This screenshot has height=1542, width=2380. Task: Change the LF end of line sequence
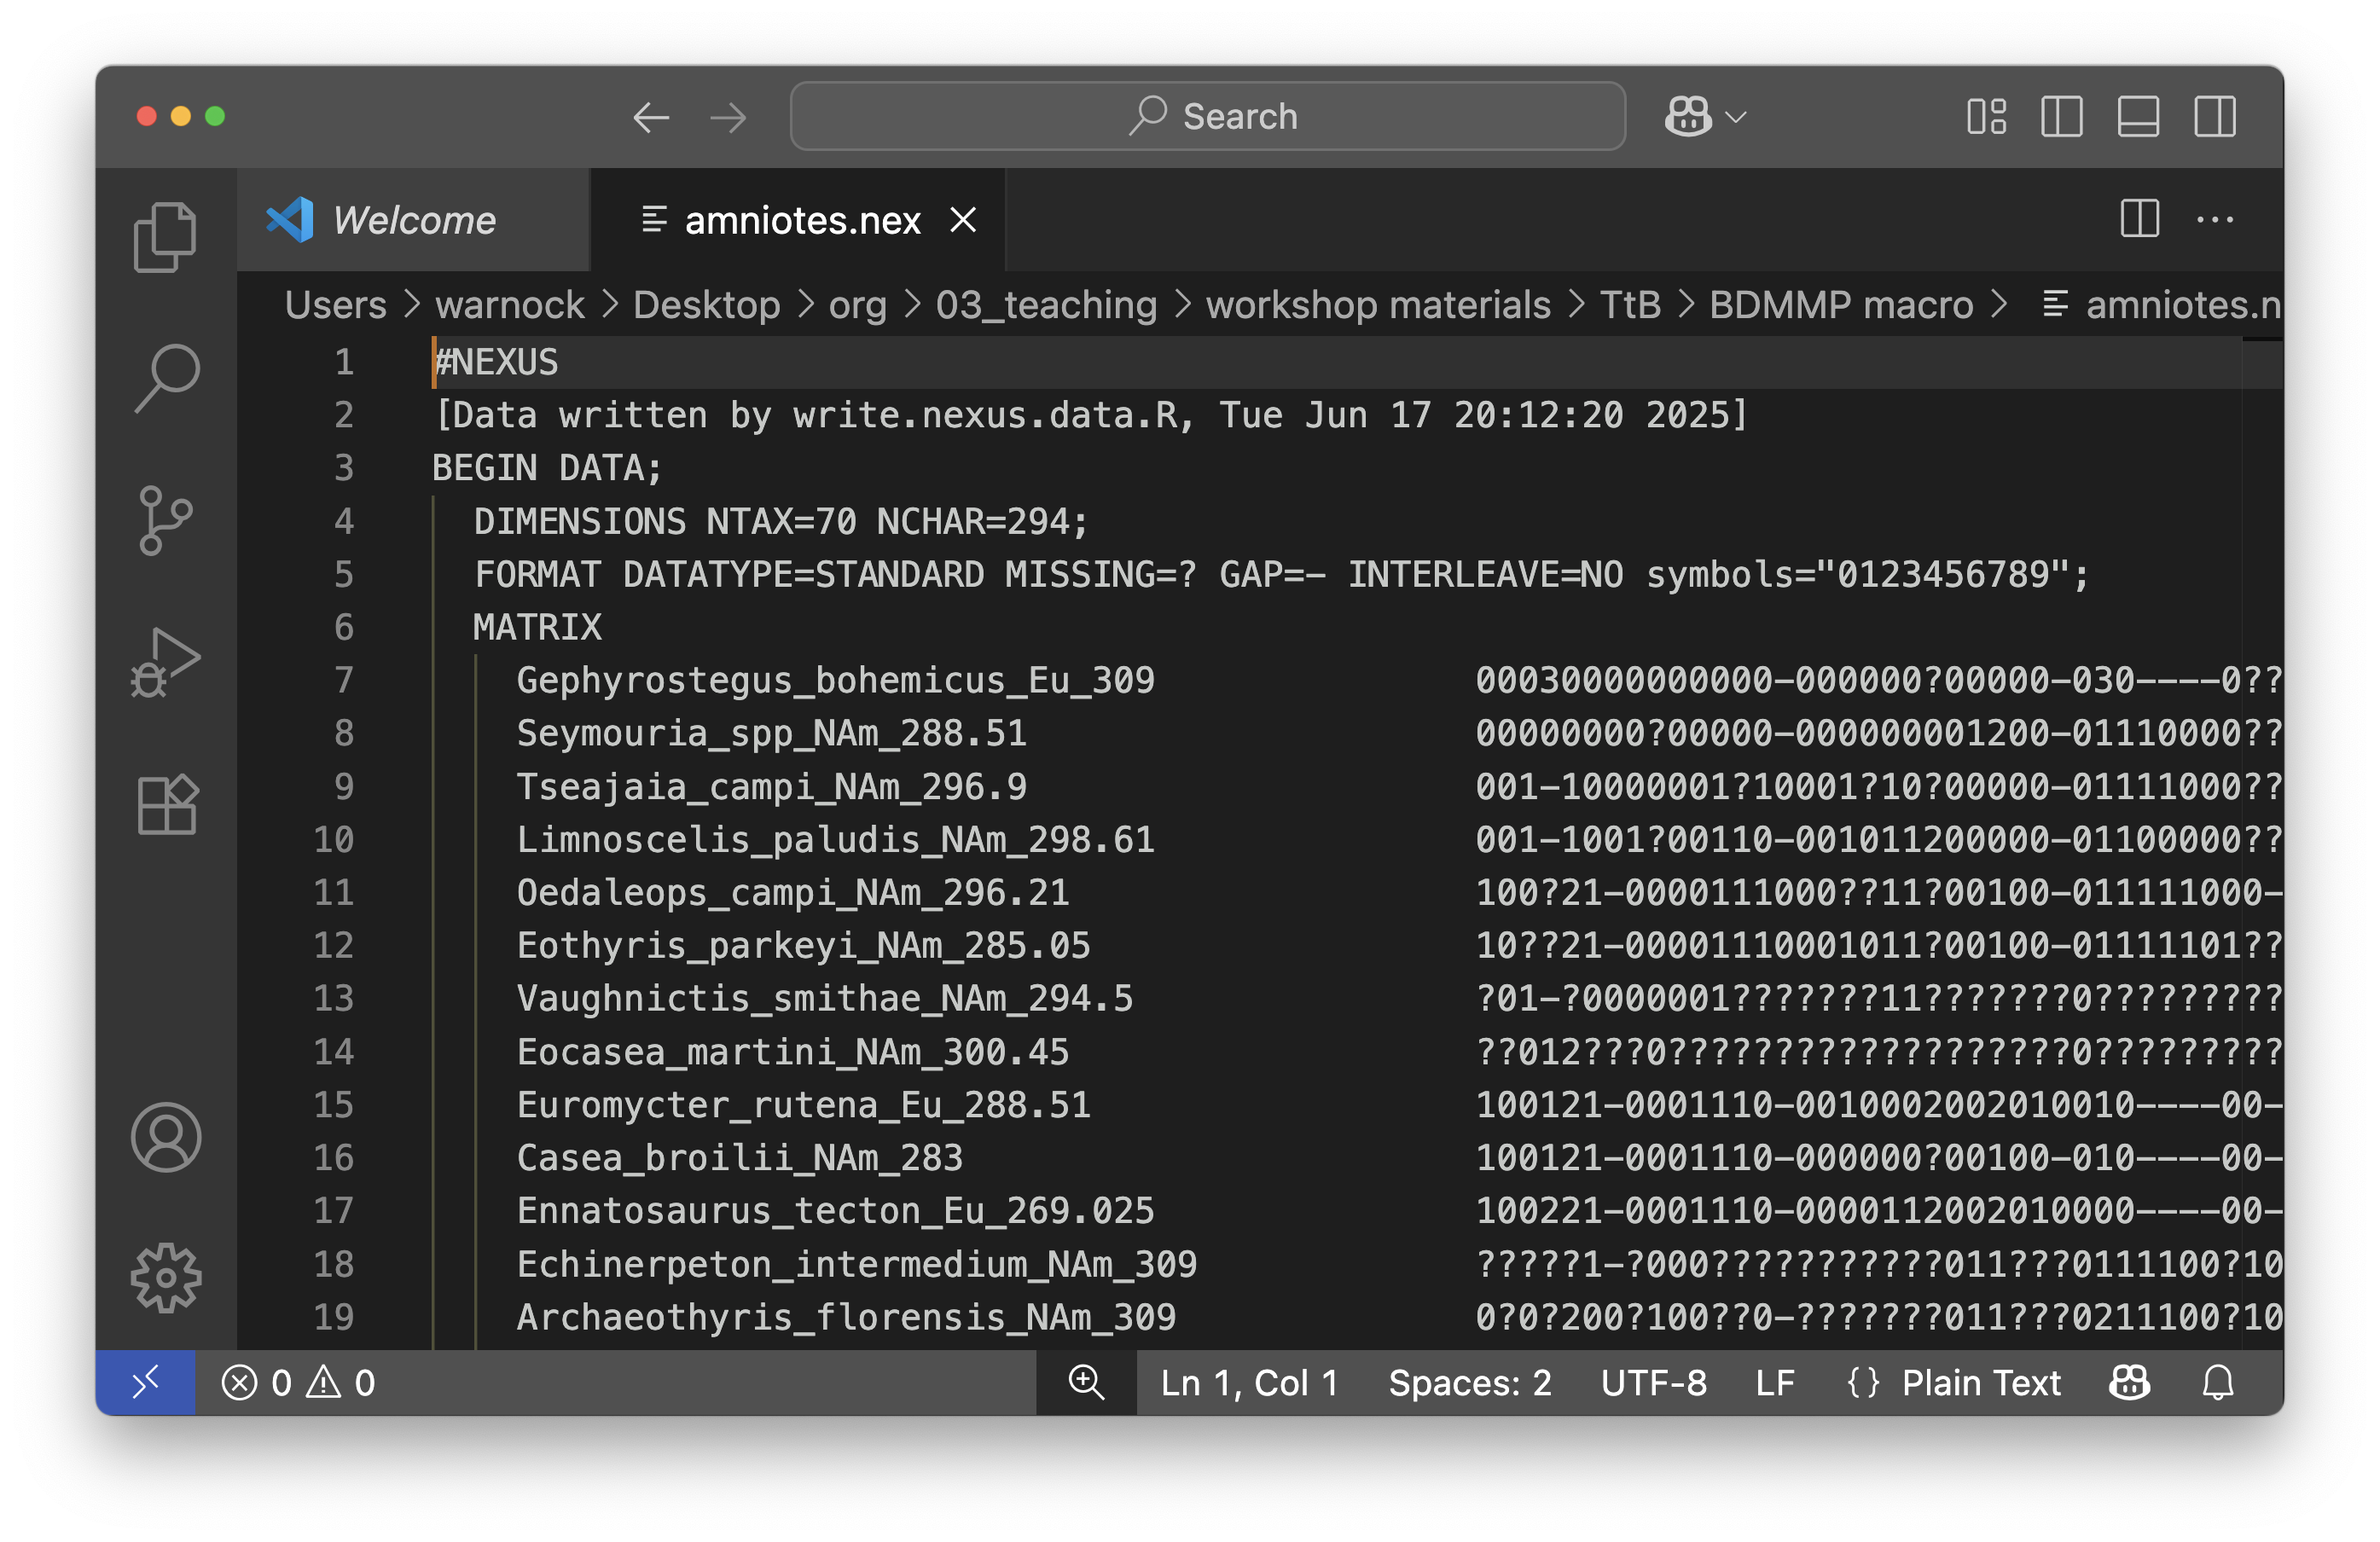coord(1775,1382)
